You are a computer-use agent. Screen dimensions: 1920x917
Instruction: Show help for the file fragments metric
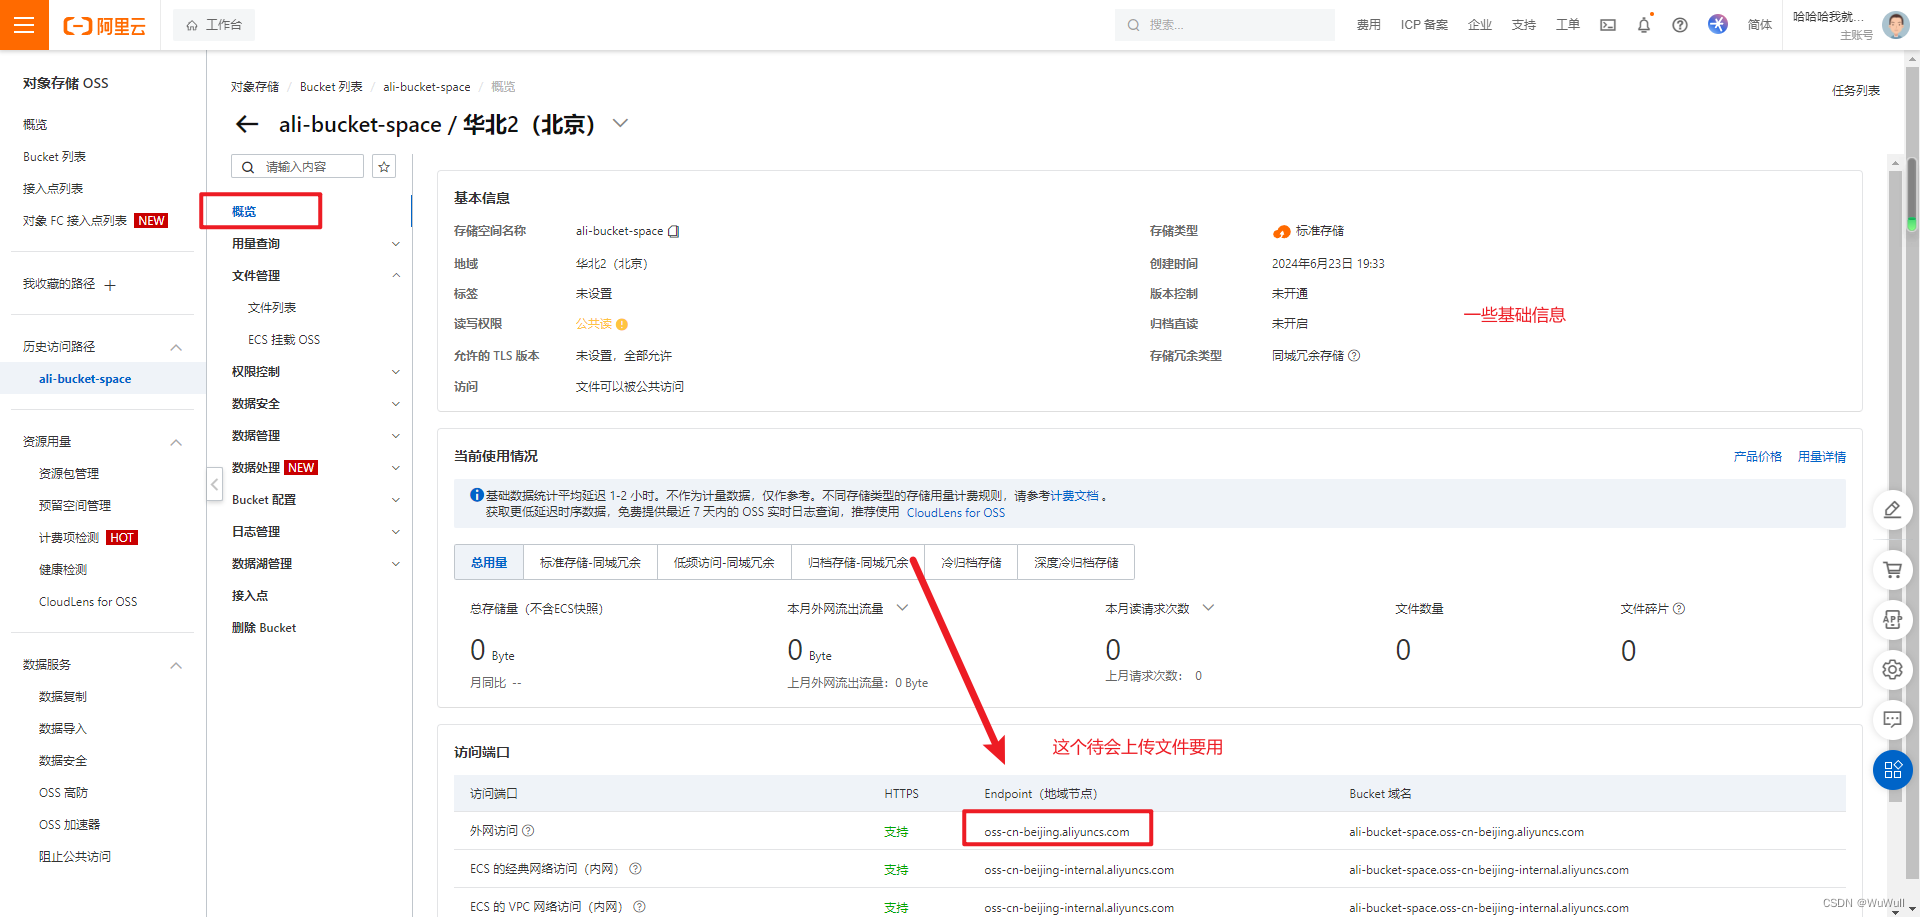pyautogui.click(x=1679, y=608)
